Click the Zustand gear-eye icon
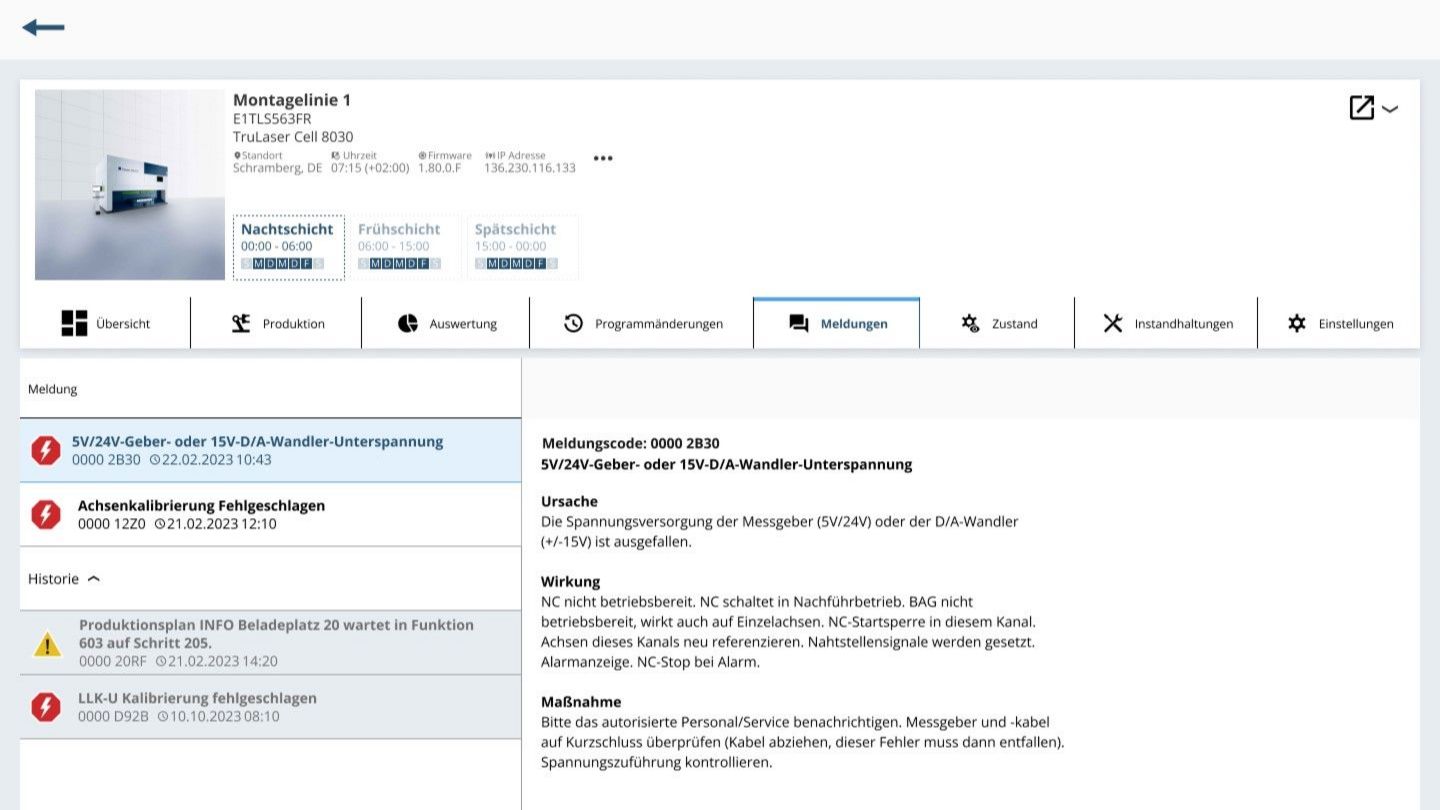 pos(970,323)
